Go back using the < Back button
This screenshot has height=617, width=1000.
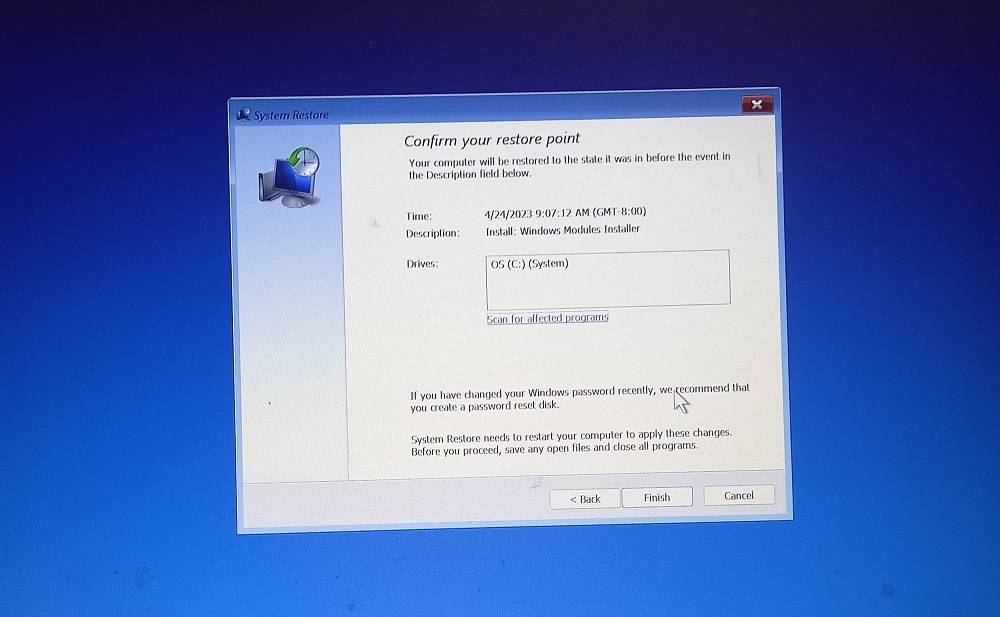584,498
